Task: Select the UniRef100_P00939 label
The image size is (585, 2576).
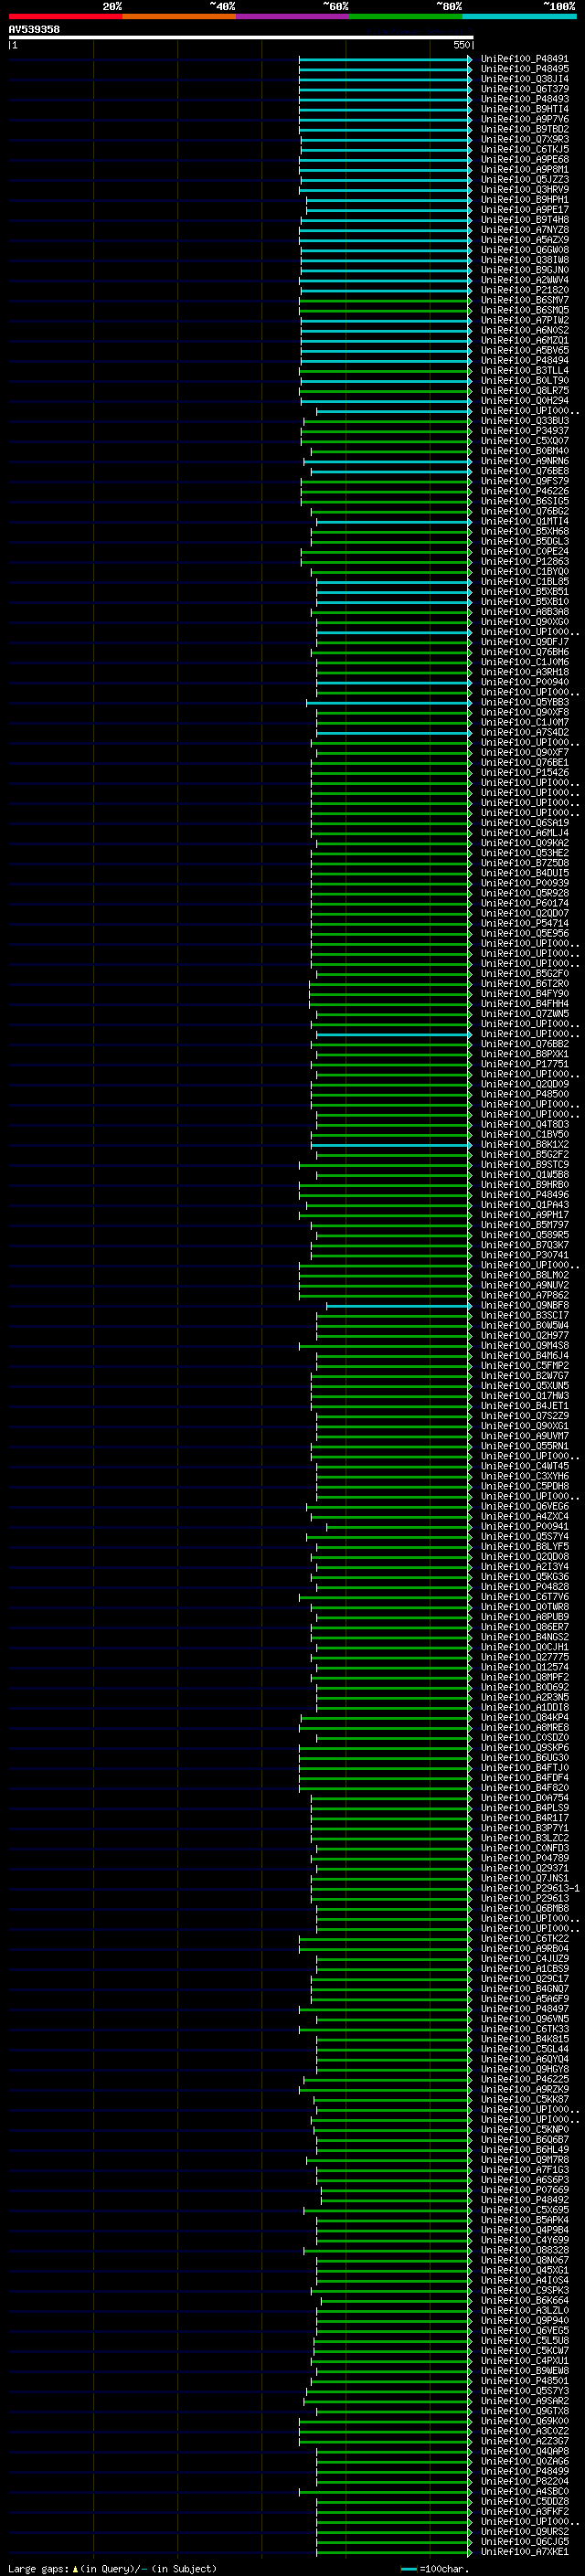Action: [x=524, y=883]
